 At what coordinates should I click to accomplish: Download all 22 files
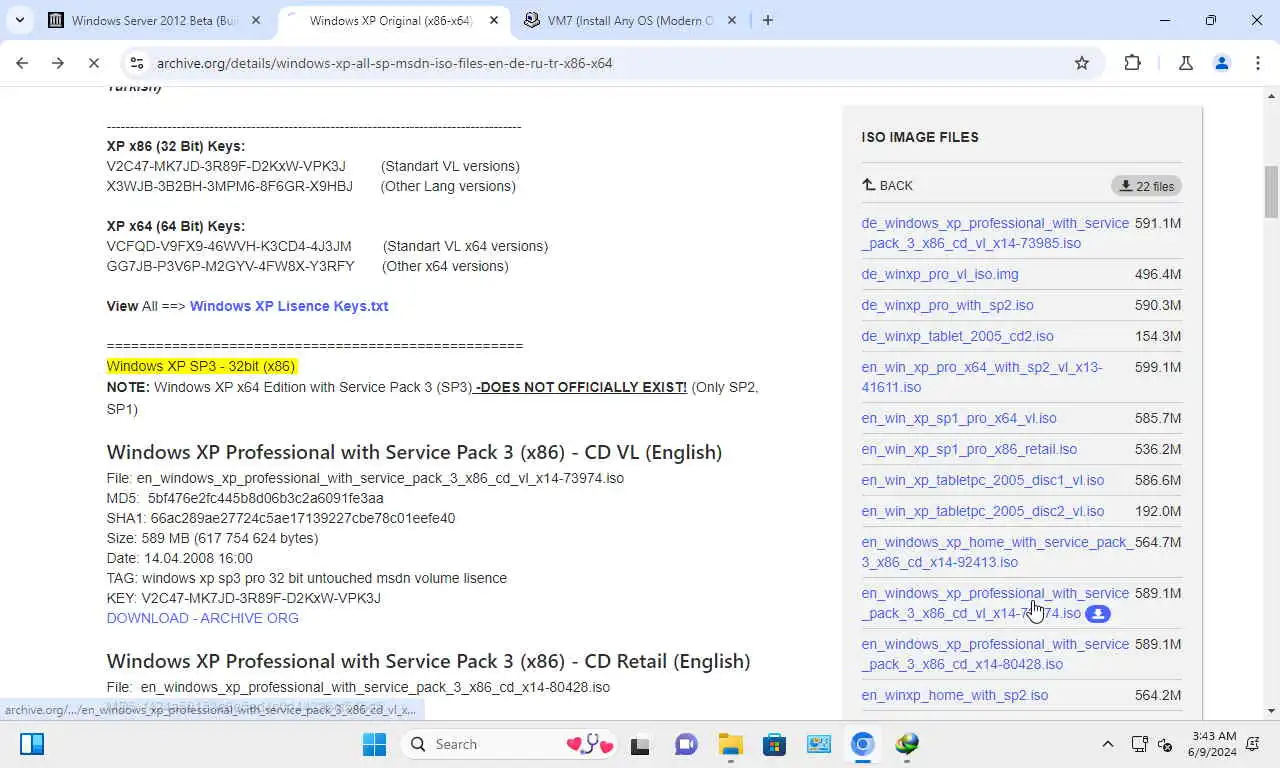tap(1146, 186)
